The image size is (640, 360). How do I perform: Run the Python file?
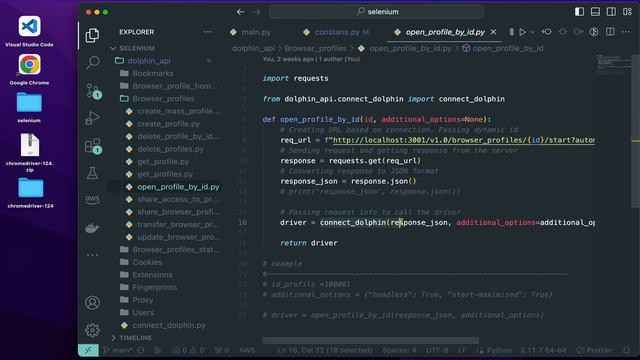522,32
